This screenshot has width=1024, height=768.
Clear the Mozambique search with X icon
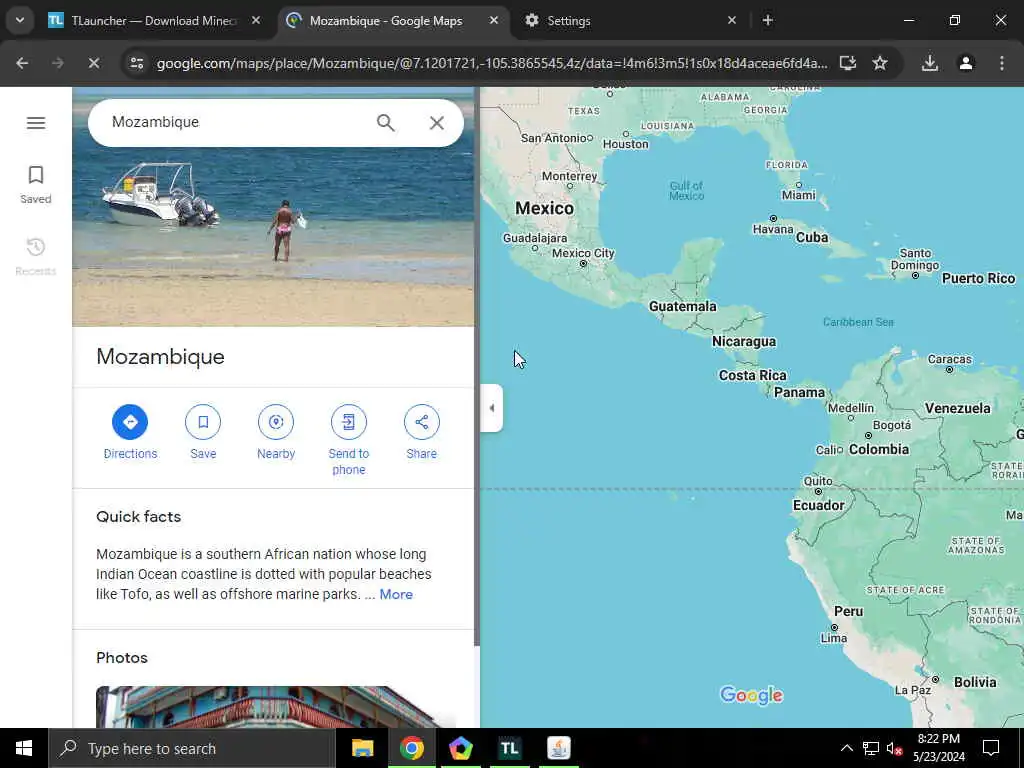click(437, 123)
